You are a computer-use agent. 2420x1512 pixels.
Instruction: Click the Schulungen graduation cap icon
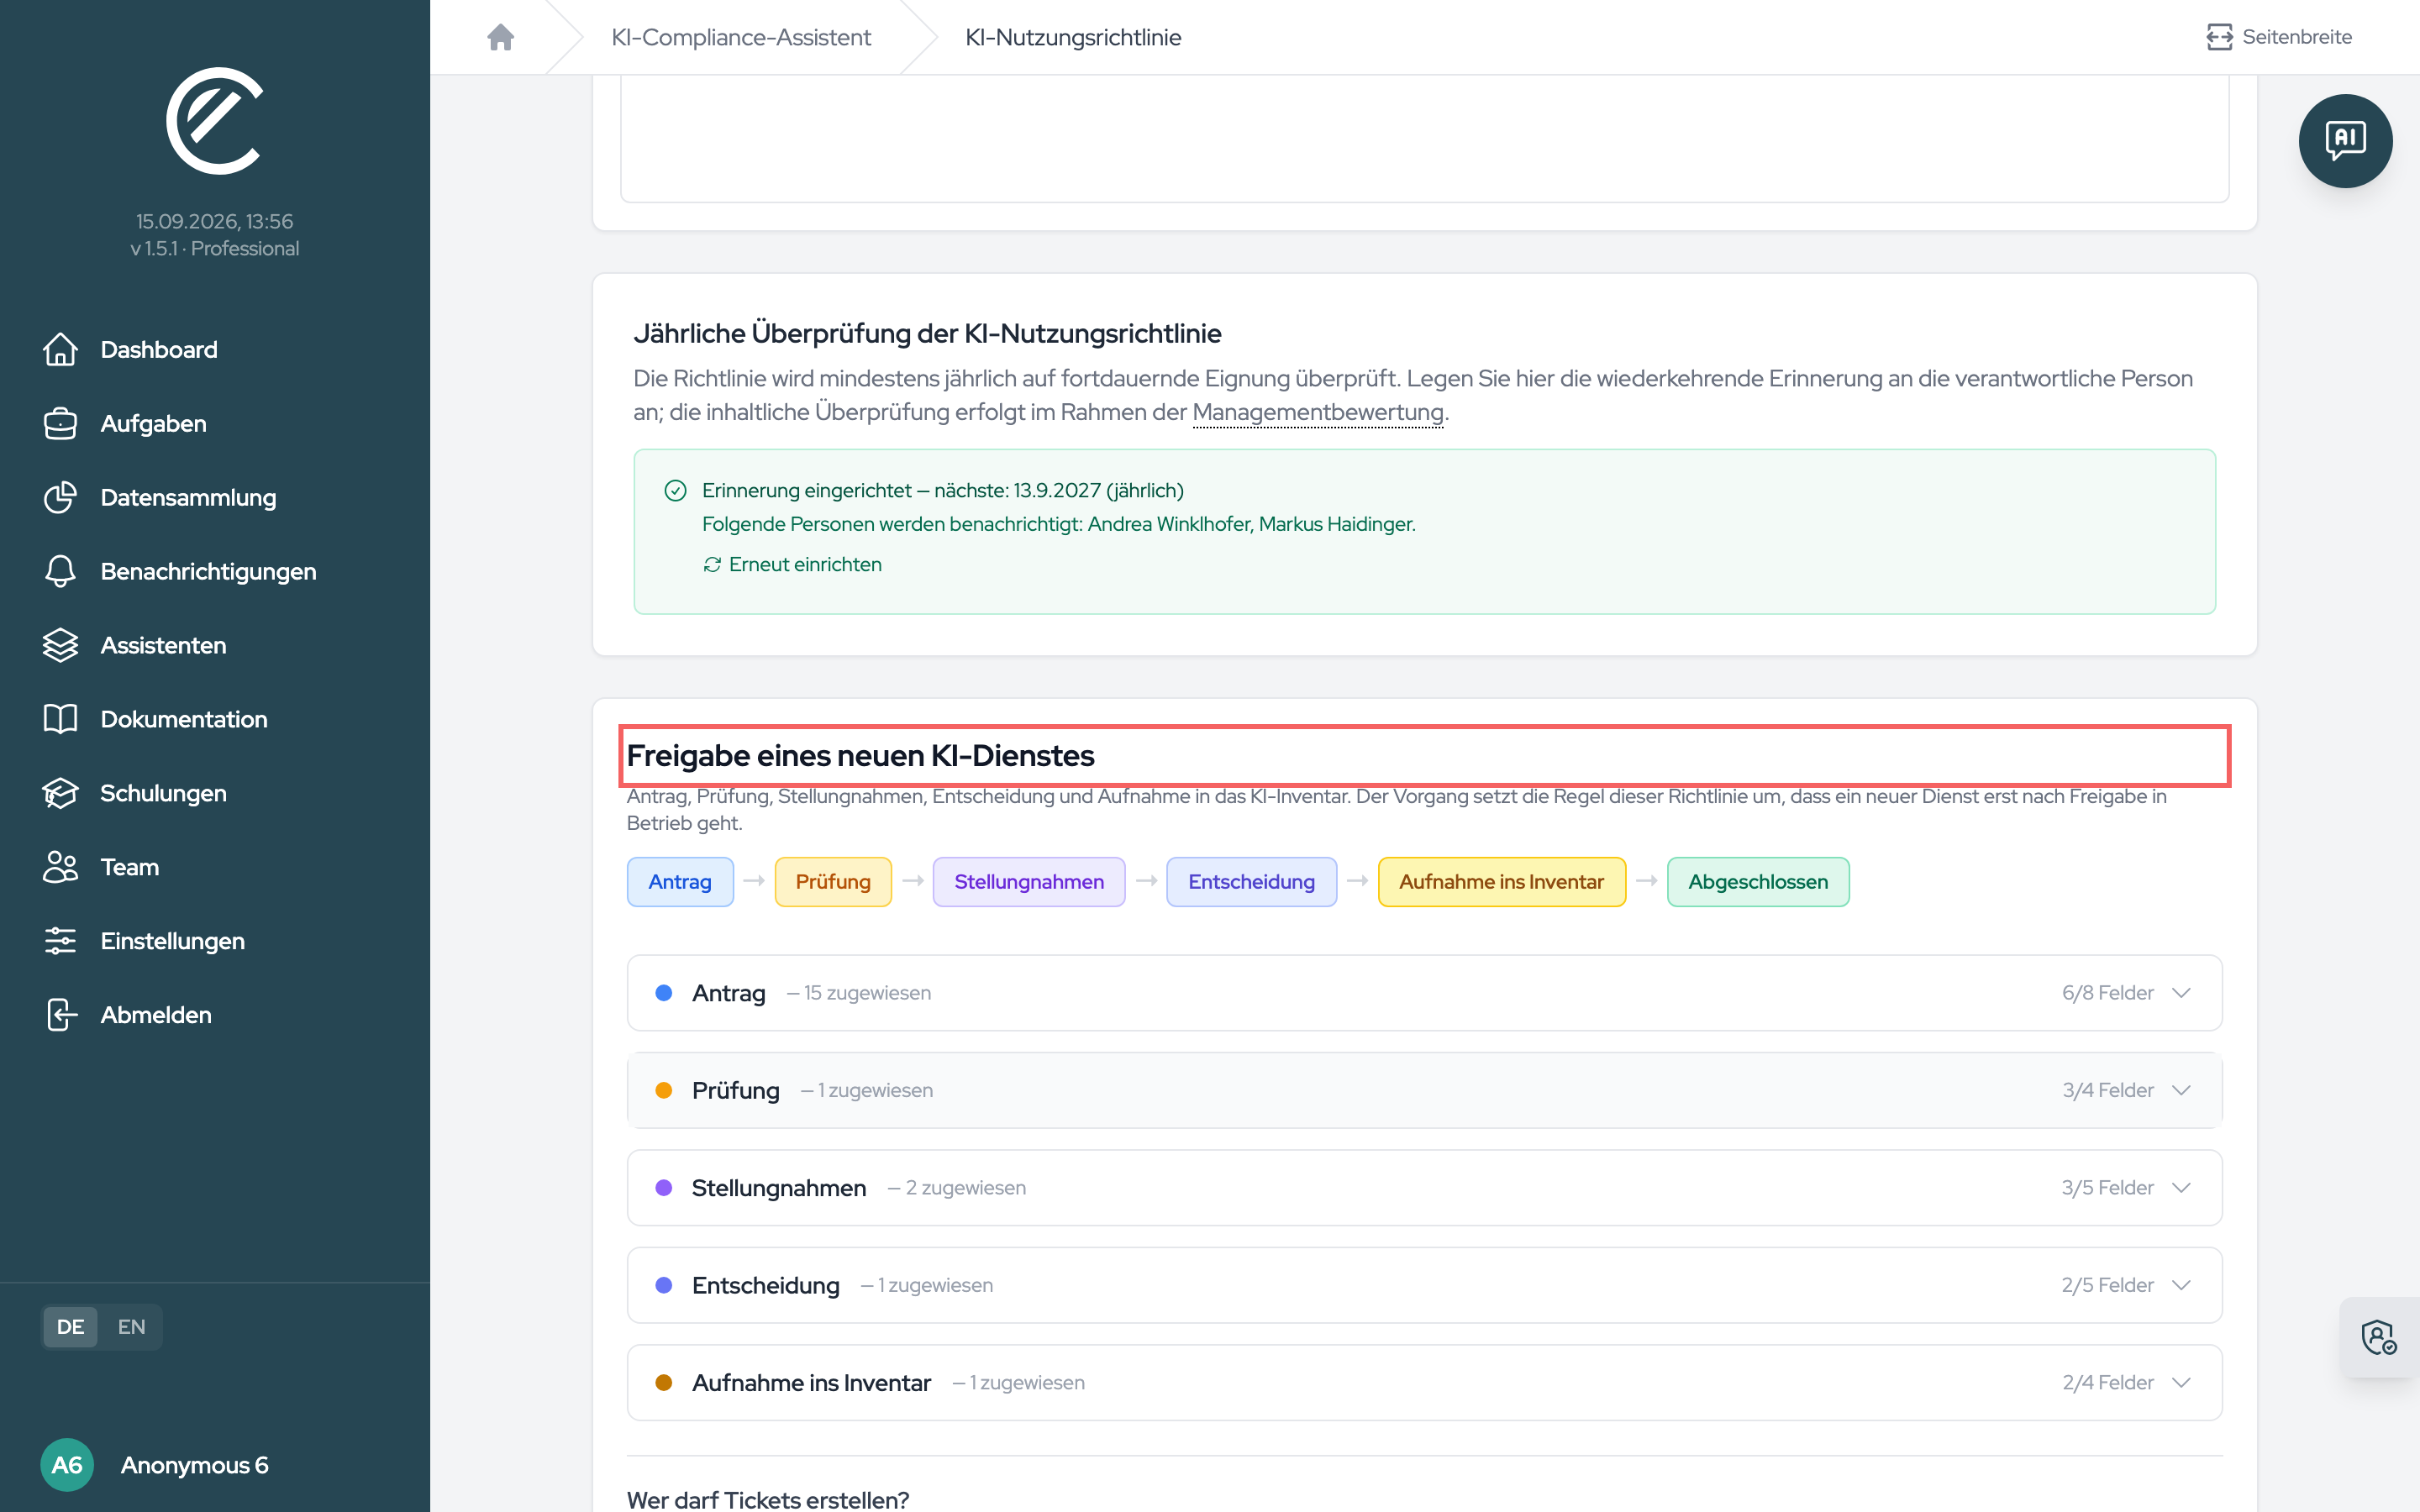click(x=60, y=793)
